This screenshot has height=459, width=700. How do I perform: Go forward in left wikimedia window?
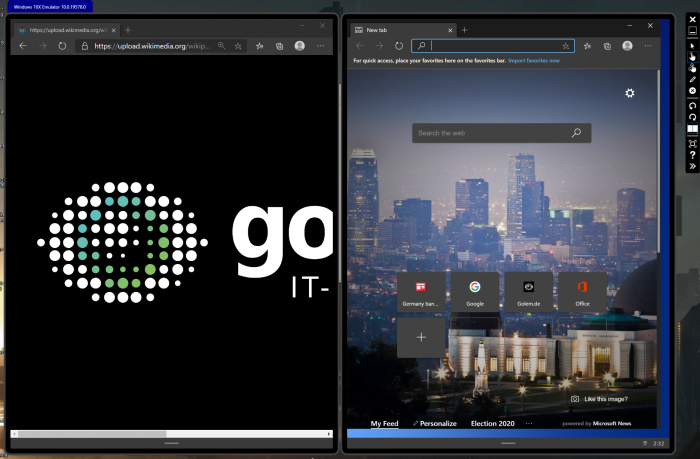(42, 46)
